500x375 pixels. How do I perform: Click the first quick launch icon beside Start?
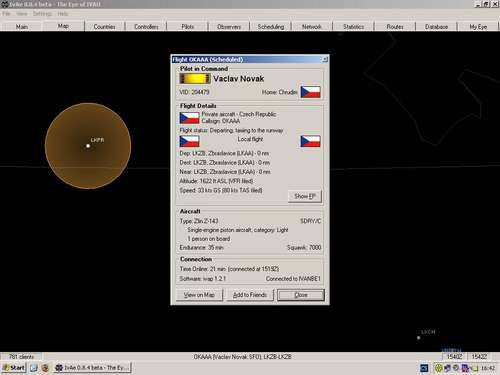point(34,368)
